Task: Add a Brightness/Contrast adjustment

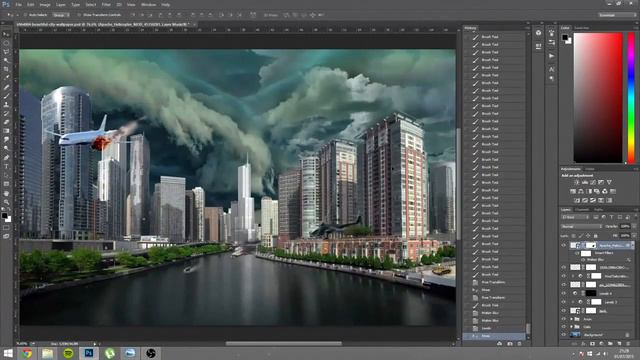Action: point(576,182)
